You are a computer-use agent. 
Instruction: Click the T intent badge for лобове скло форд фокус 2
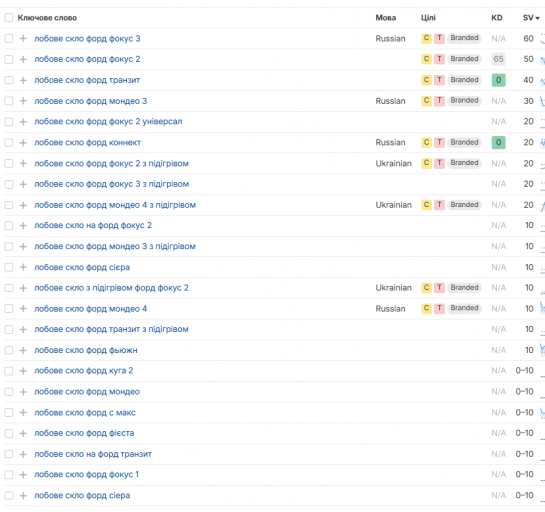(x=440, y=59)
